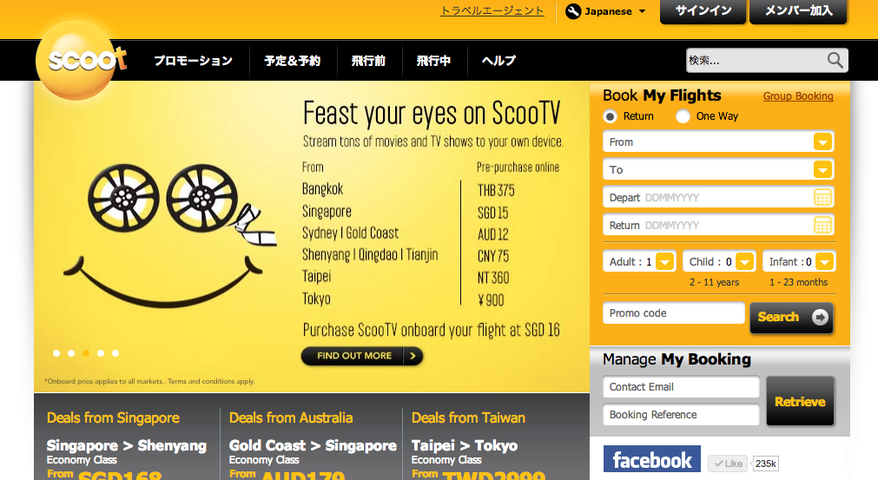Click the トラベルエージェント link
Image resolution: width=878 pixels, height=480 pixels.
tap(492, 11)
